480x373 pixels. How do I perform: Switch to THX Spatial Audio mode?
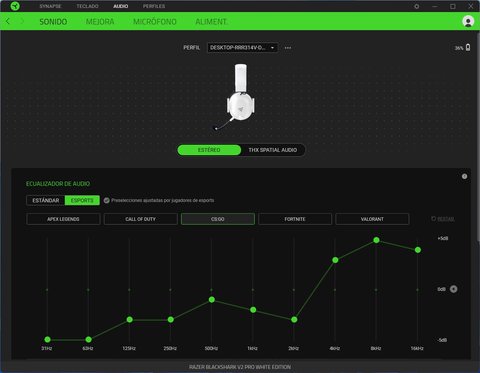[x=273, y=150]
